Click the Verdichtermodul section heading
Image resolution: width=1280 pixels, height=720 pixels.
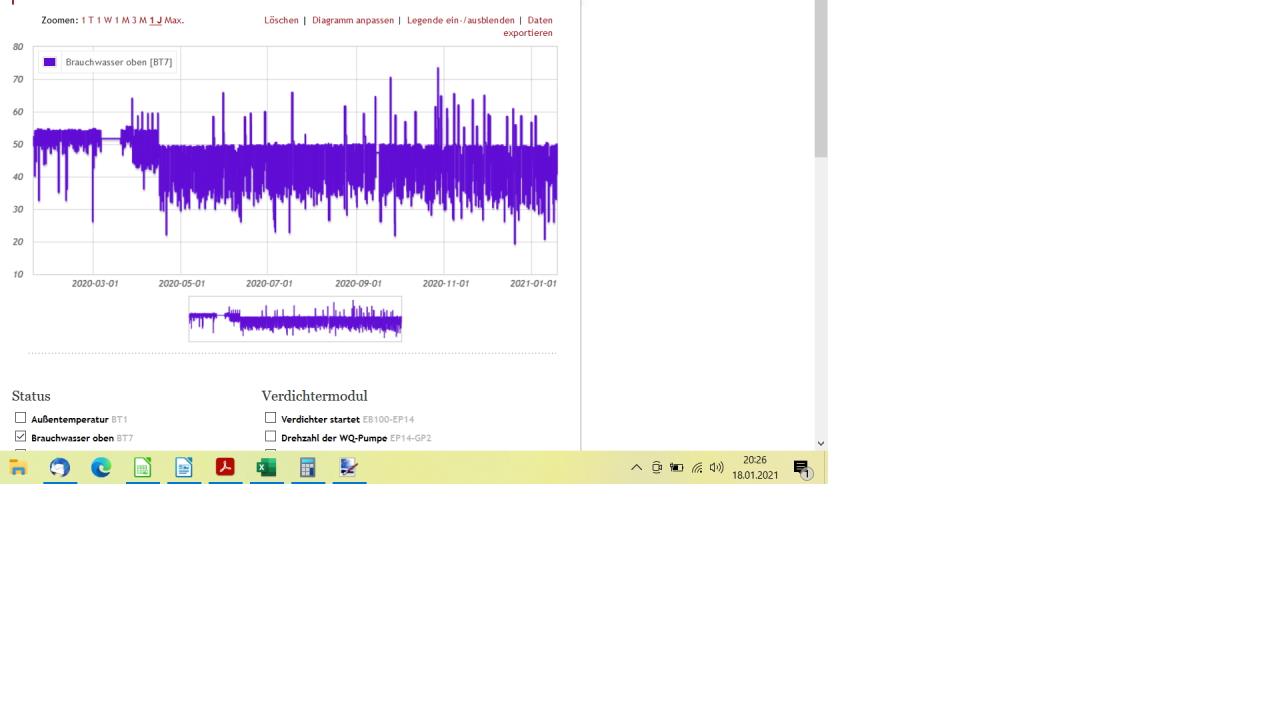(x=315, y=396)
